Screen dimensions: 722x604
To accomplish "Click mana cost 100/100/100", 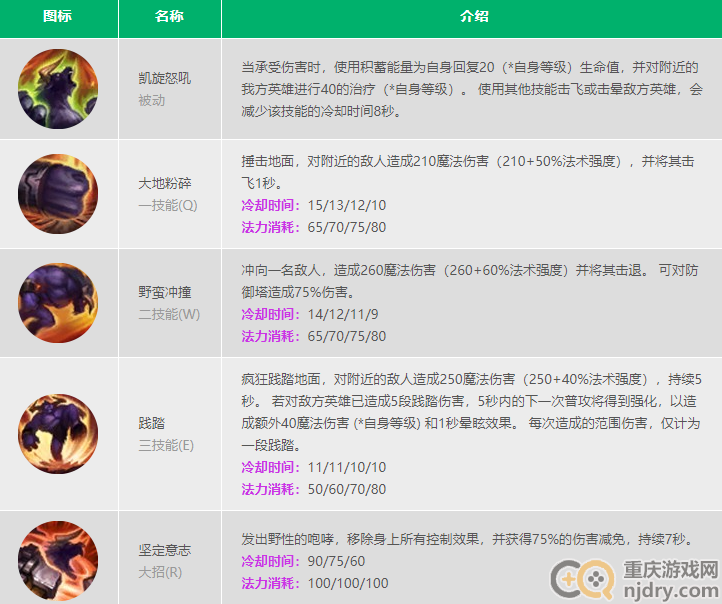I will (348, 583).
